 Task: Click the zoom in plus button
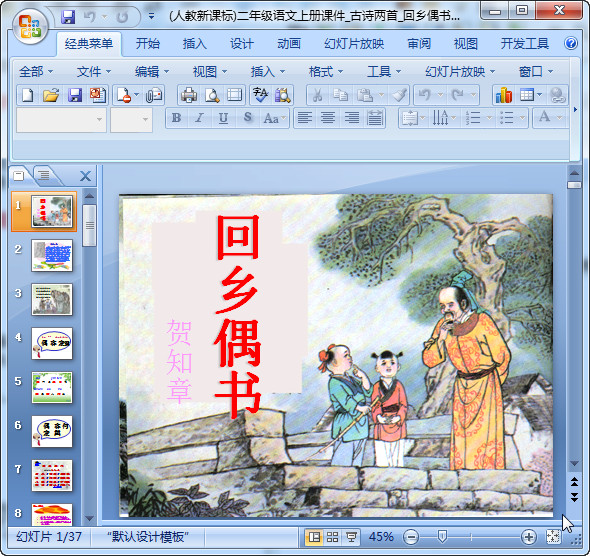point(529,537)
